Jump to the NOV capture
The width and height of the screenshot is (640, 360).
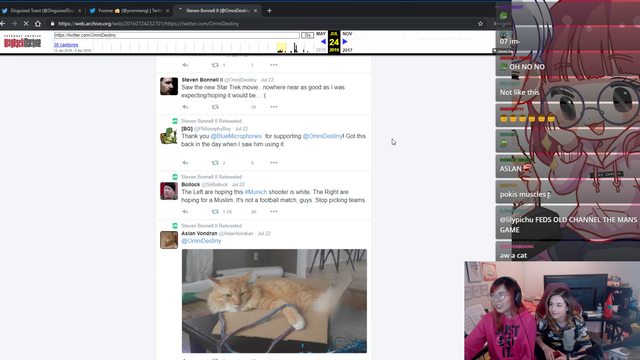pos(347,34)
